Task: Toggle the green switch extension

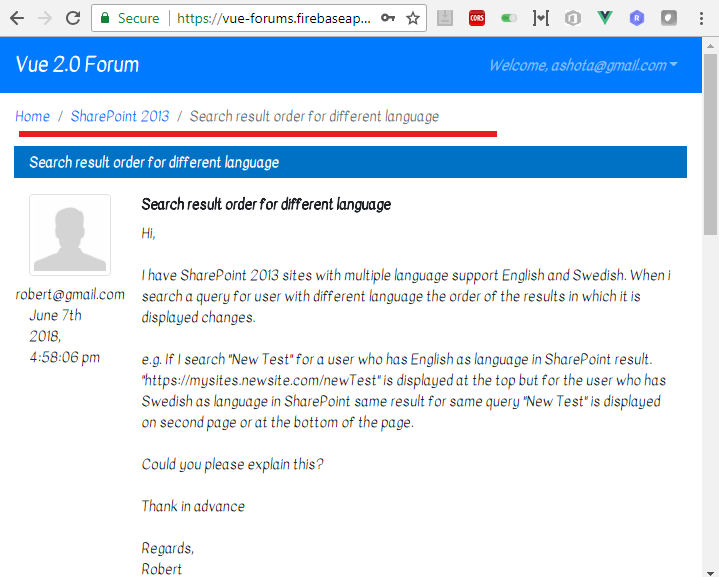Action: click(509, 18)
